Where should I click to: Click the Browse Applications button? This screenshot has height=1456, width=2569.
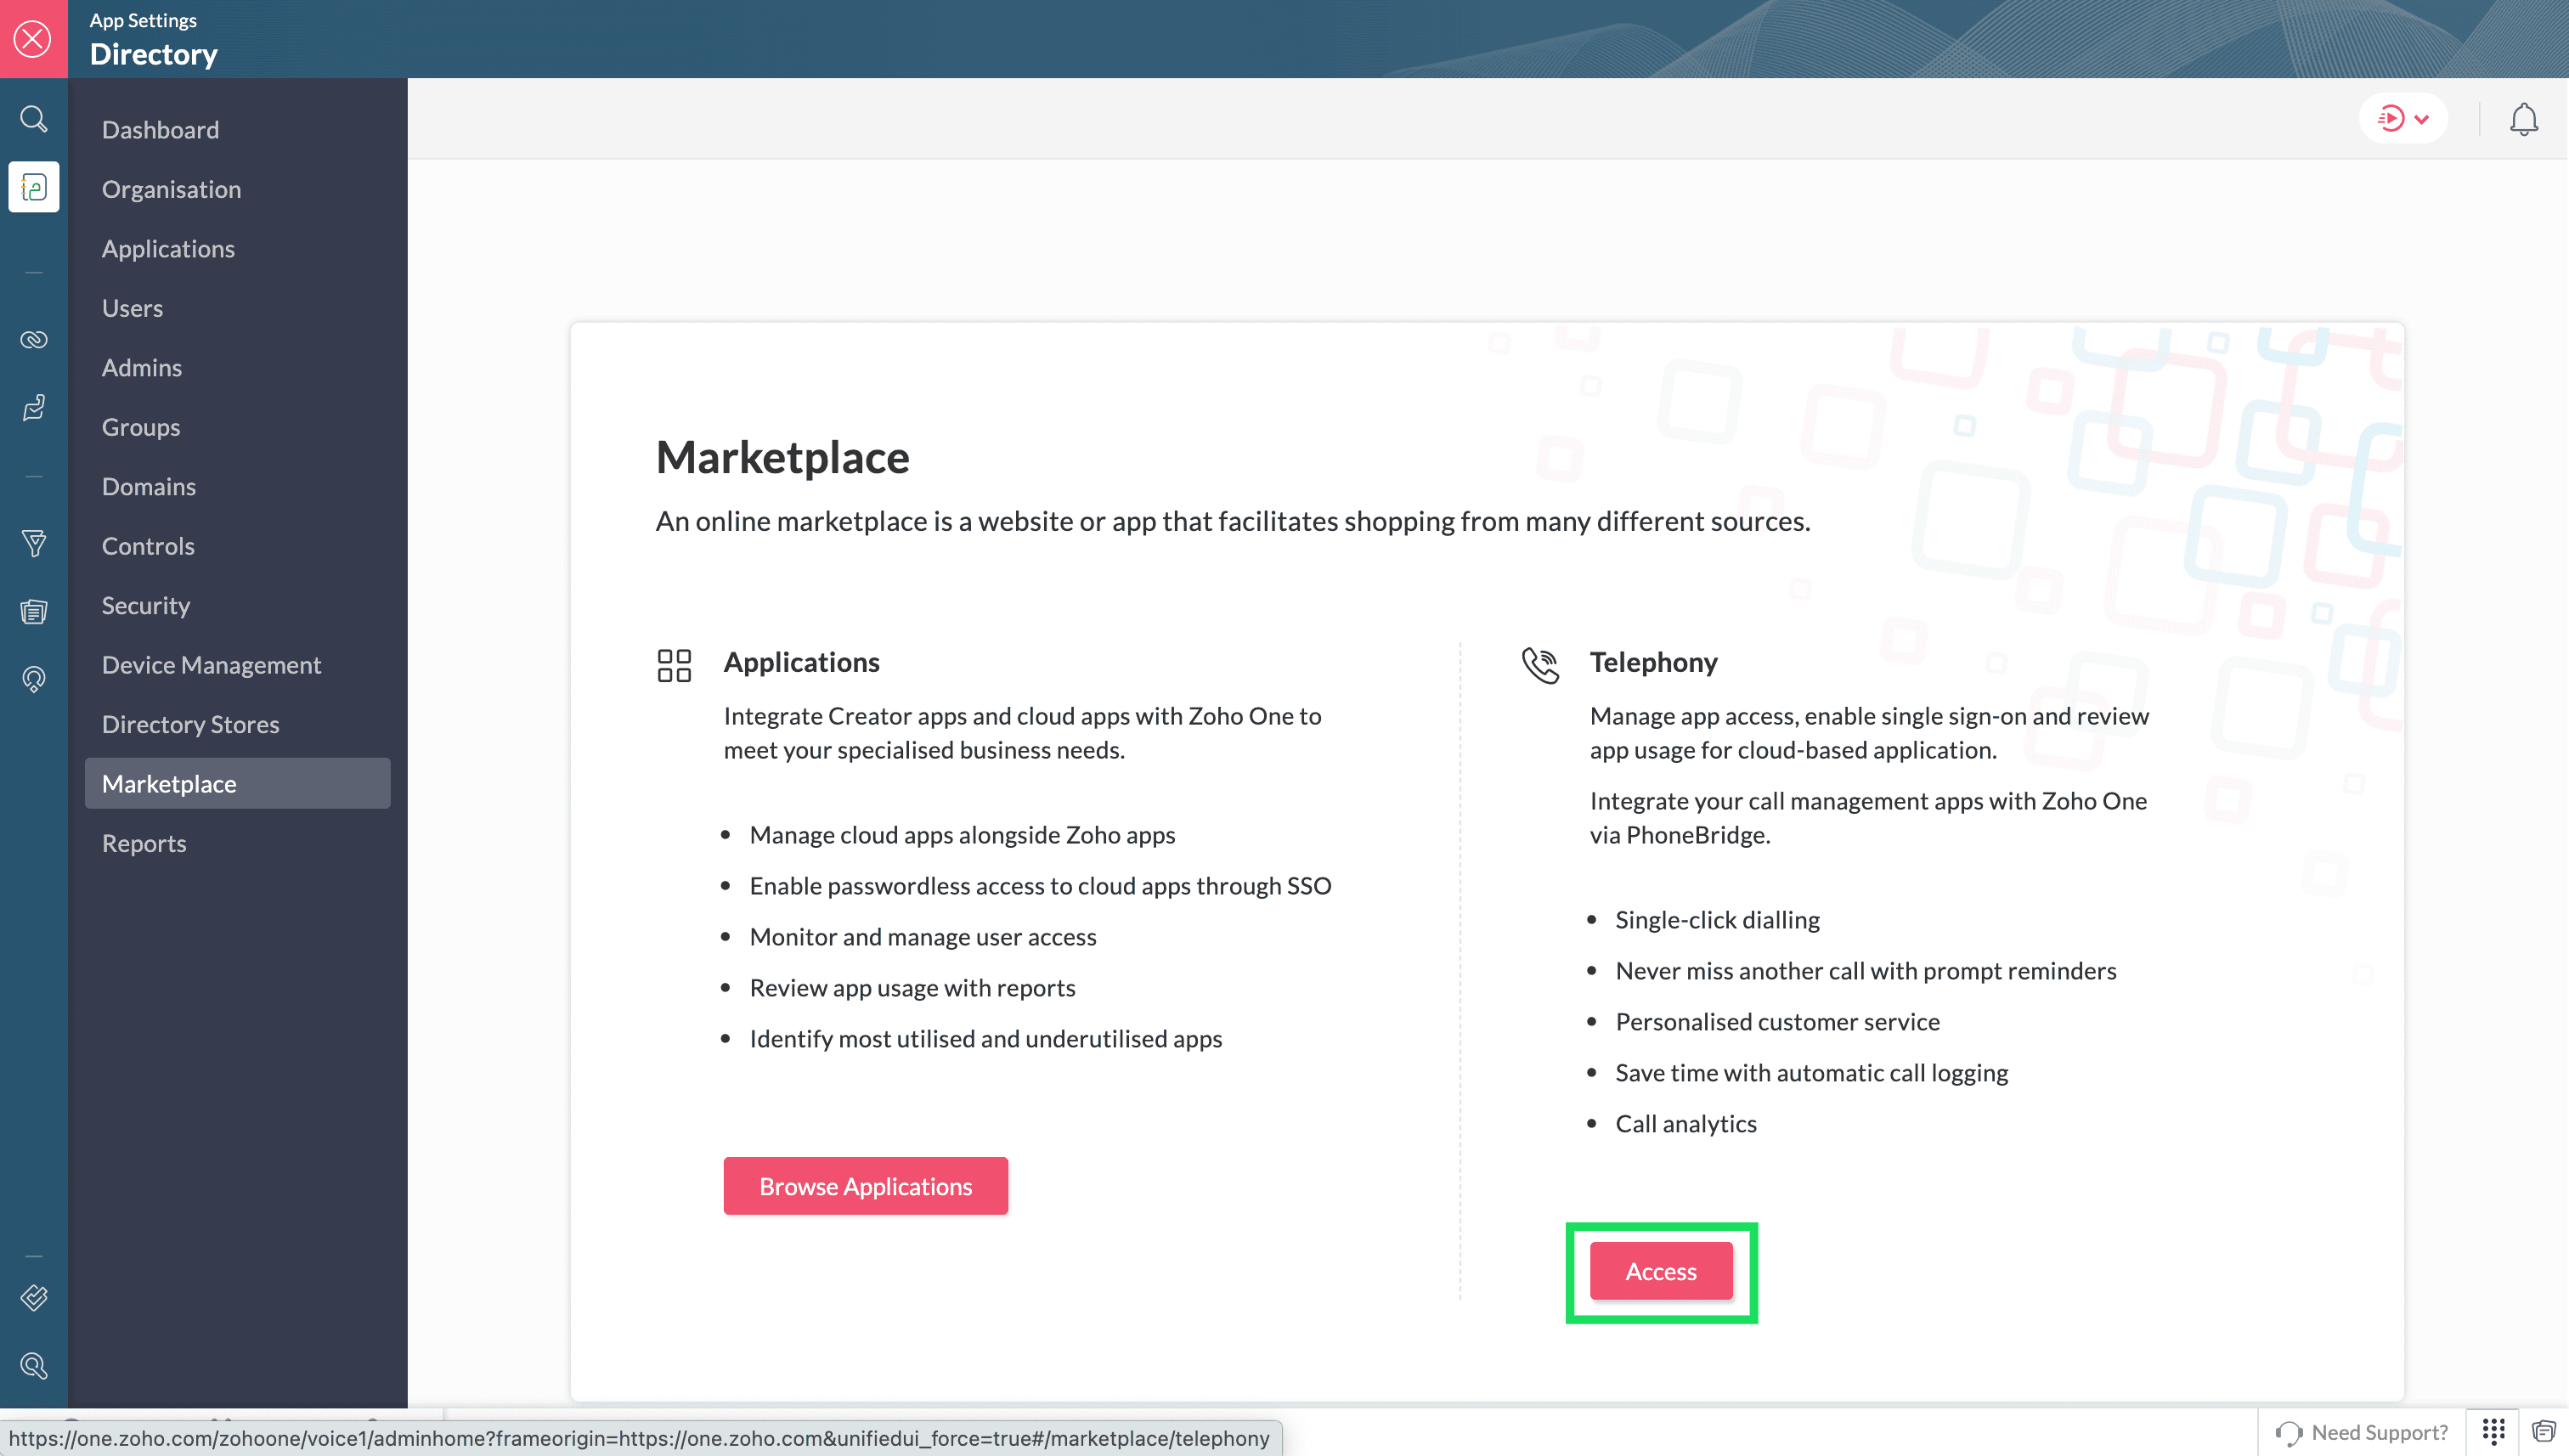pos(865,1186)
